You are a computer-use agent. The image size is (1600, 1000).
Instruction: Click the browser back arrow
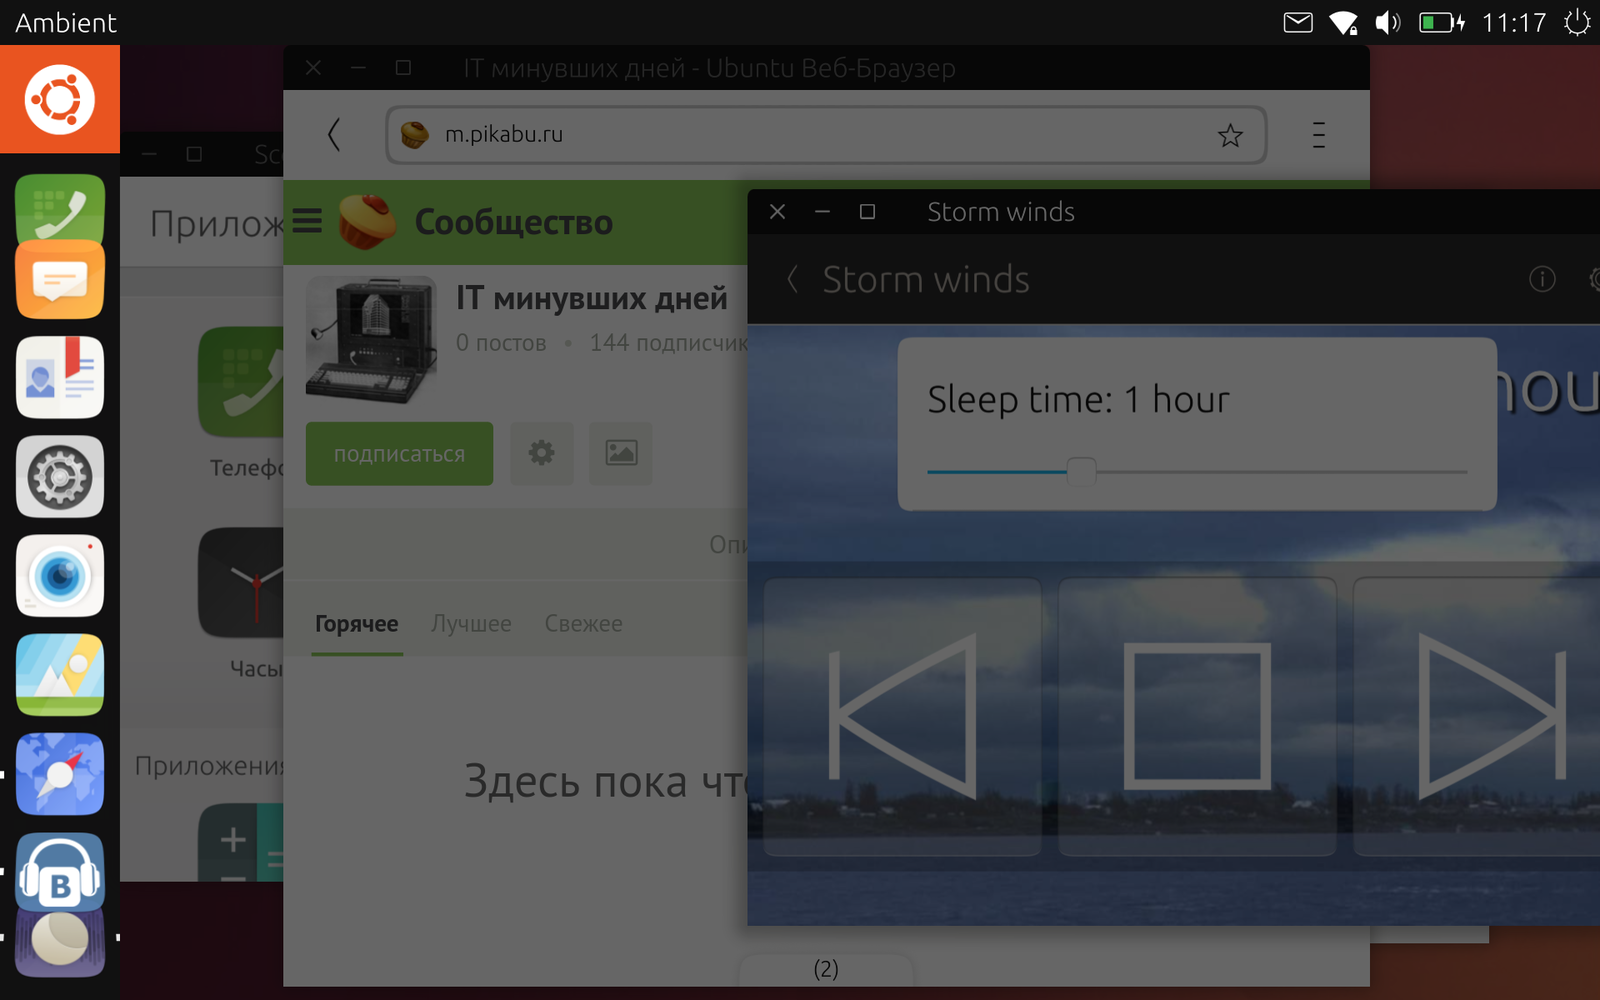click(x=335, y=135)
